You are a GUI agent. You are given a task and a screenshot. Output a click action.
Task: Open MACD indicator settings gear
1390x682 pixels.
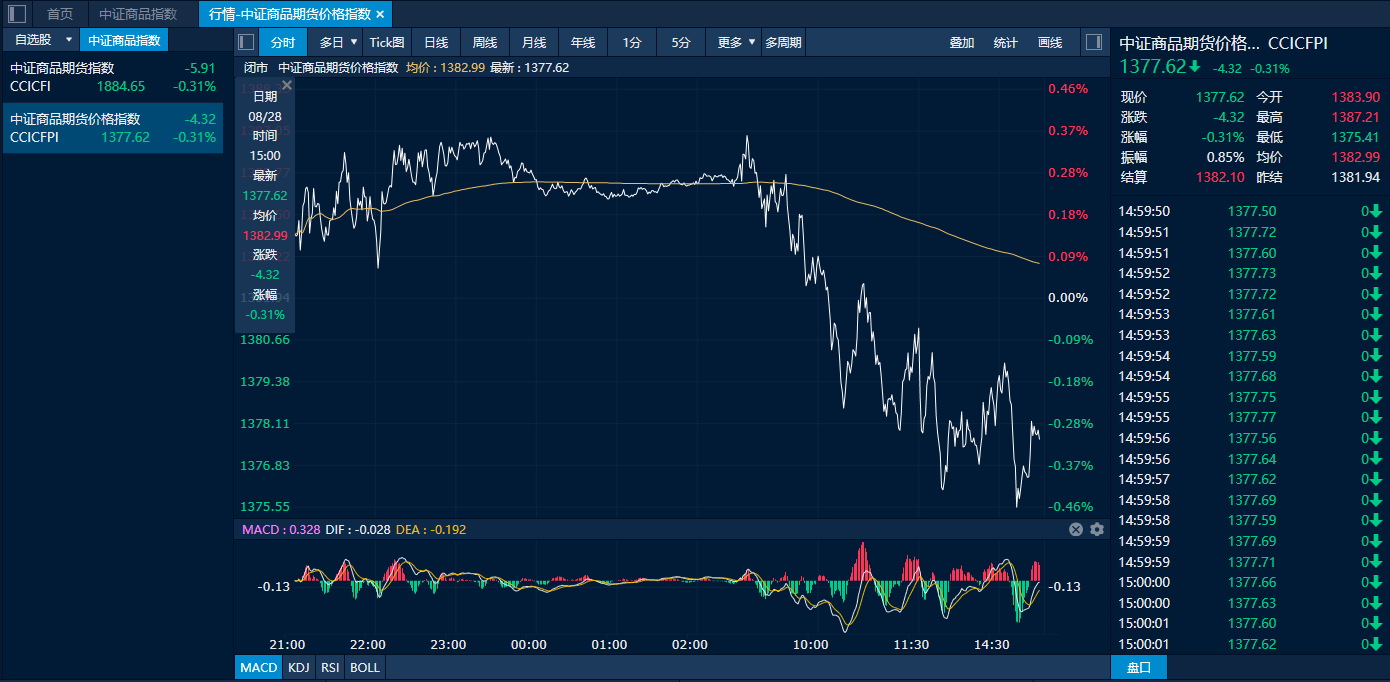(1097, 530)
